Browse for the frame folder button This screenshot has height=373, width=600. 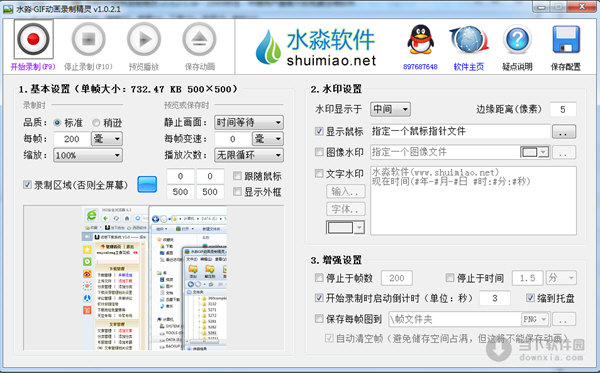coord(564,319)
